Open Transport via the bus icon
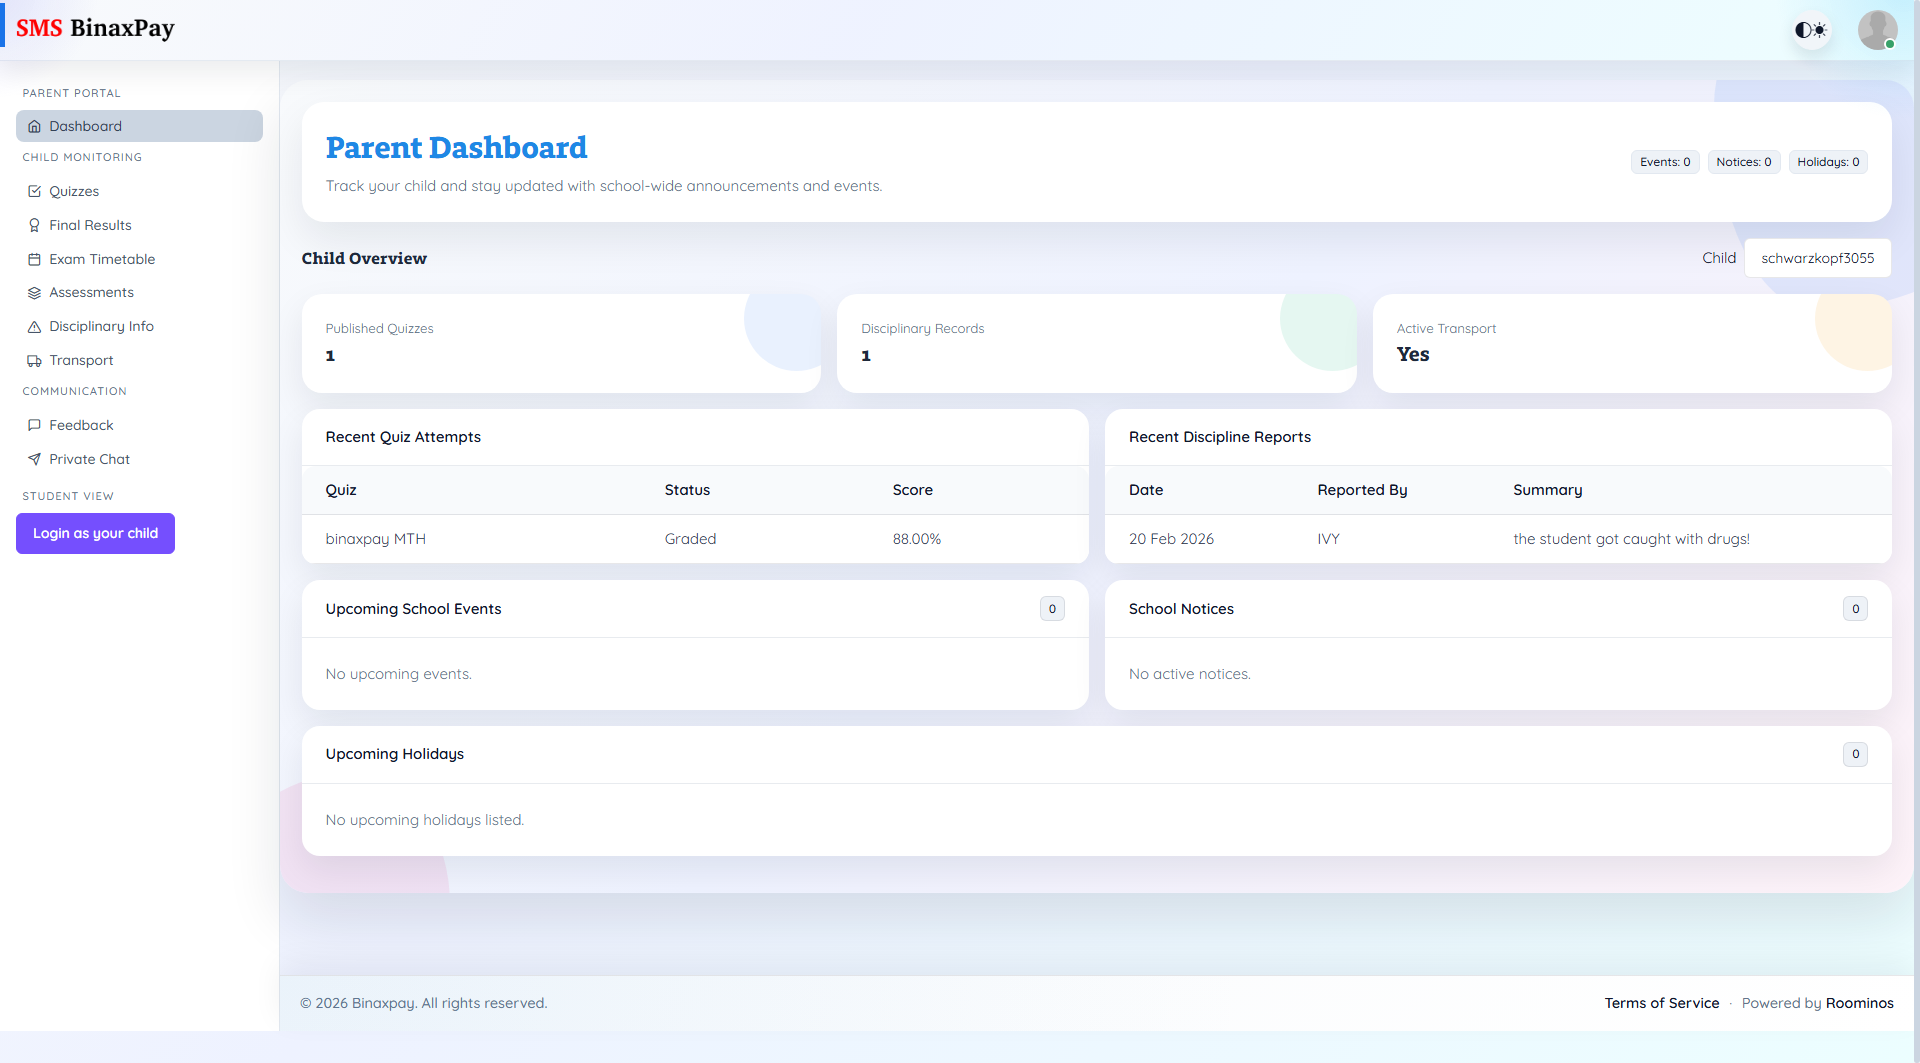 35,360
